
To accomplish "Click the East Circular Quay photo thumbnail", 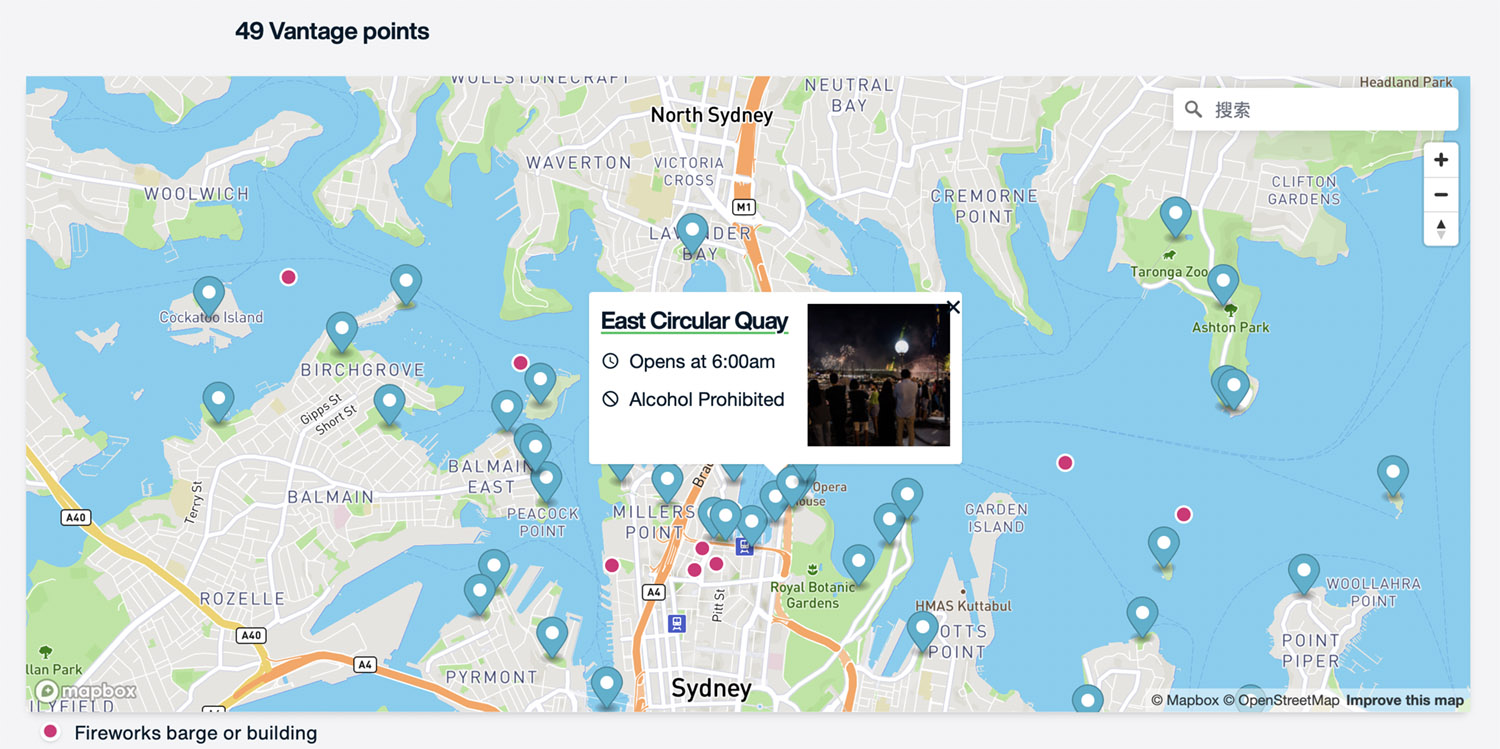I will point(878,375).
